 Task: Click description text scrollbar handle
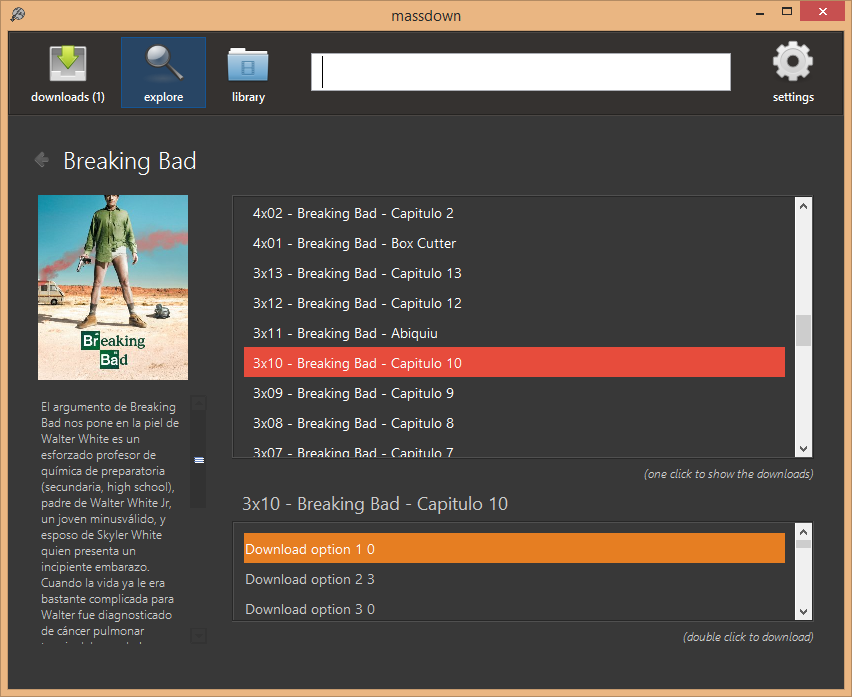199,460
